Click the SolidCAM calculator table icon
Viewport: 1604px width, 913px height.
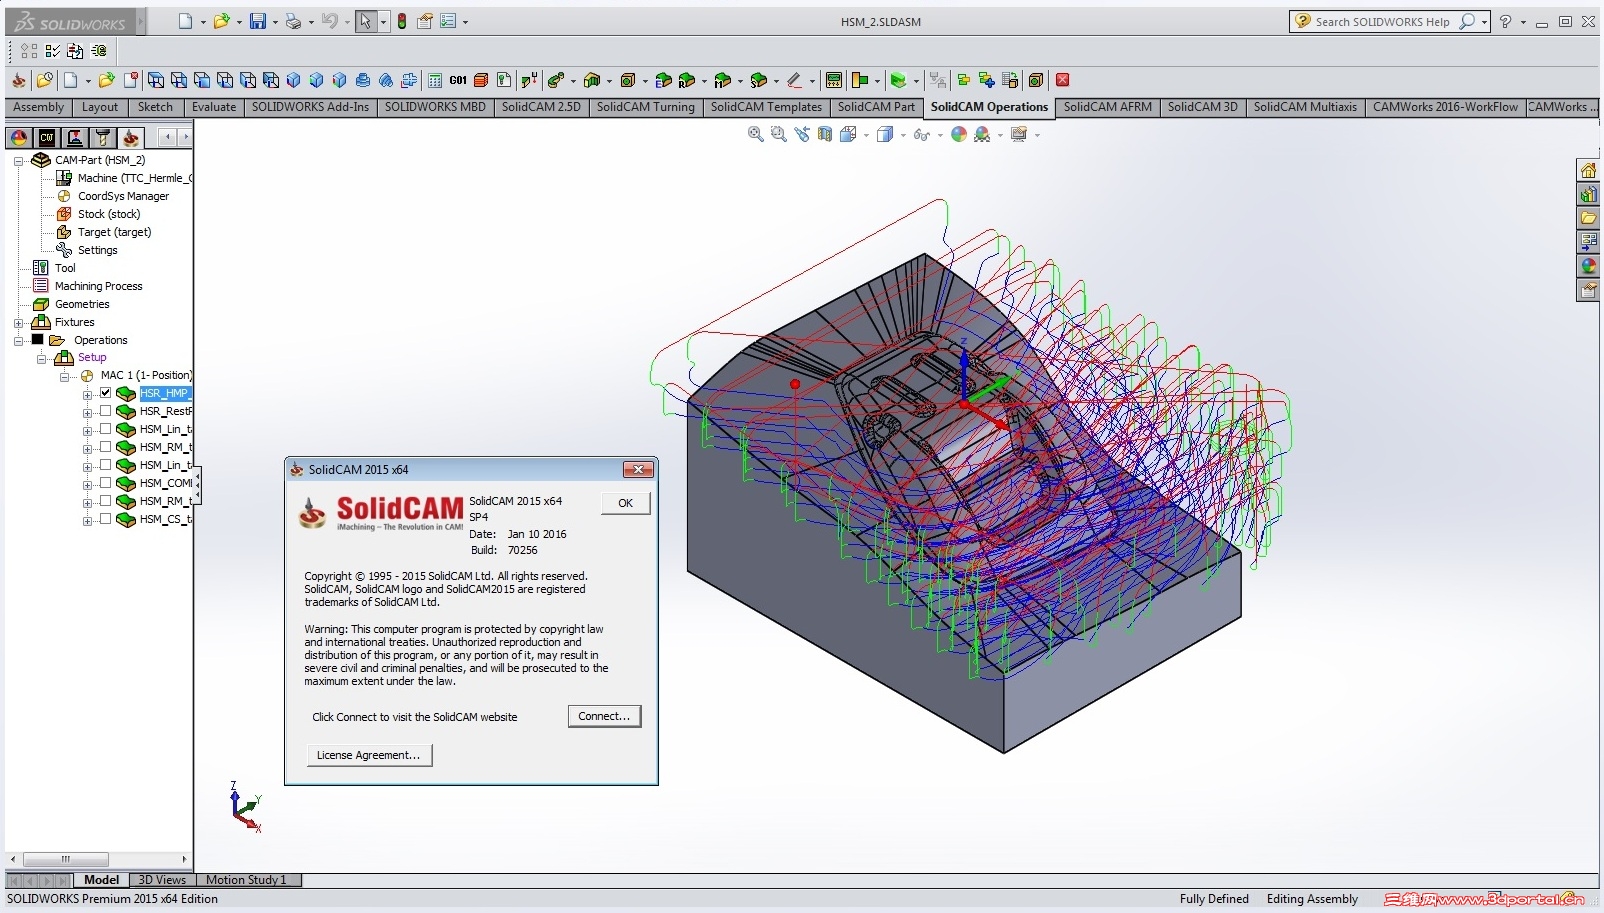(x=435, y=80)
